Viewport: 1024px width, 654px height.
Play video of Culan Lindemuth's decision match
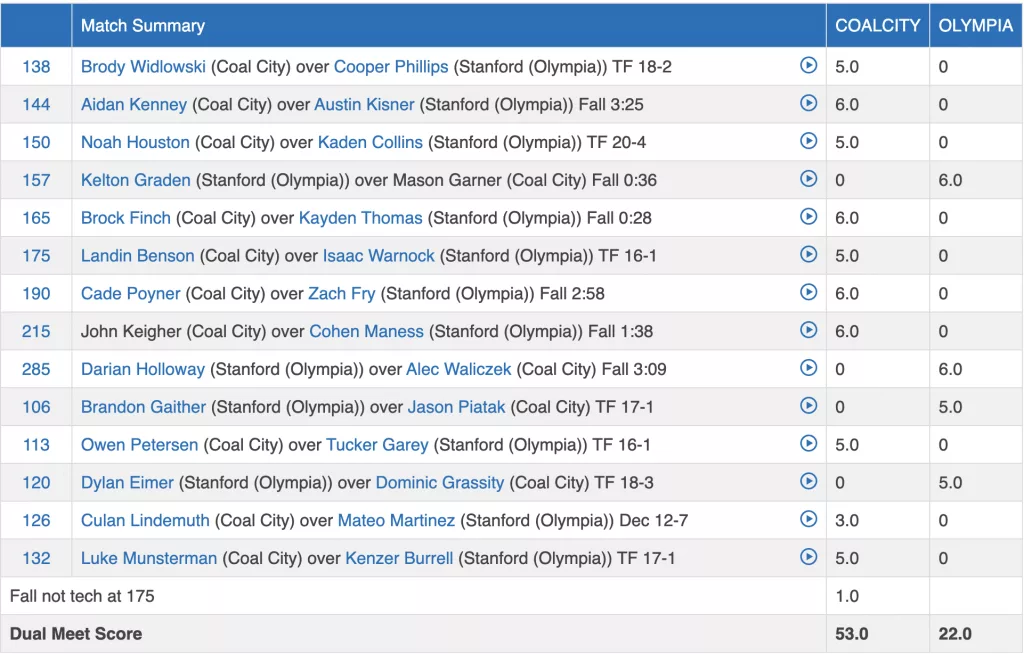[808, 519]
